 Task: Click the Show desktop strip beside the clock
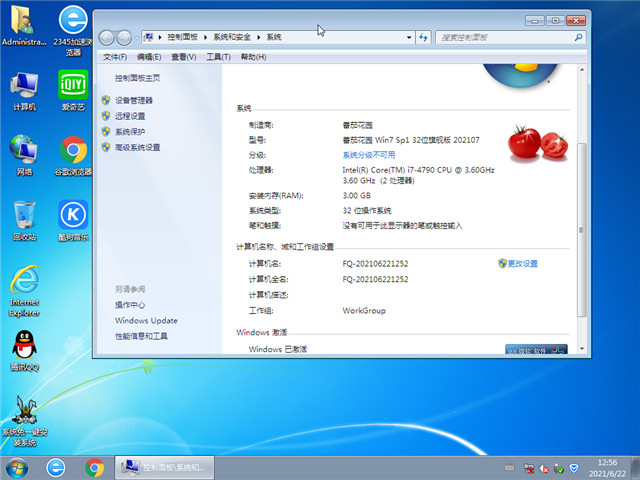(x=636, y=468)
